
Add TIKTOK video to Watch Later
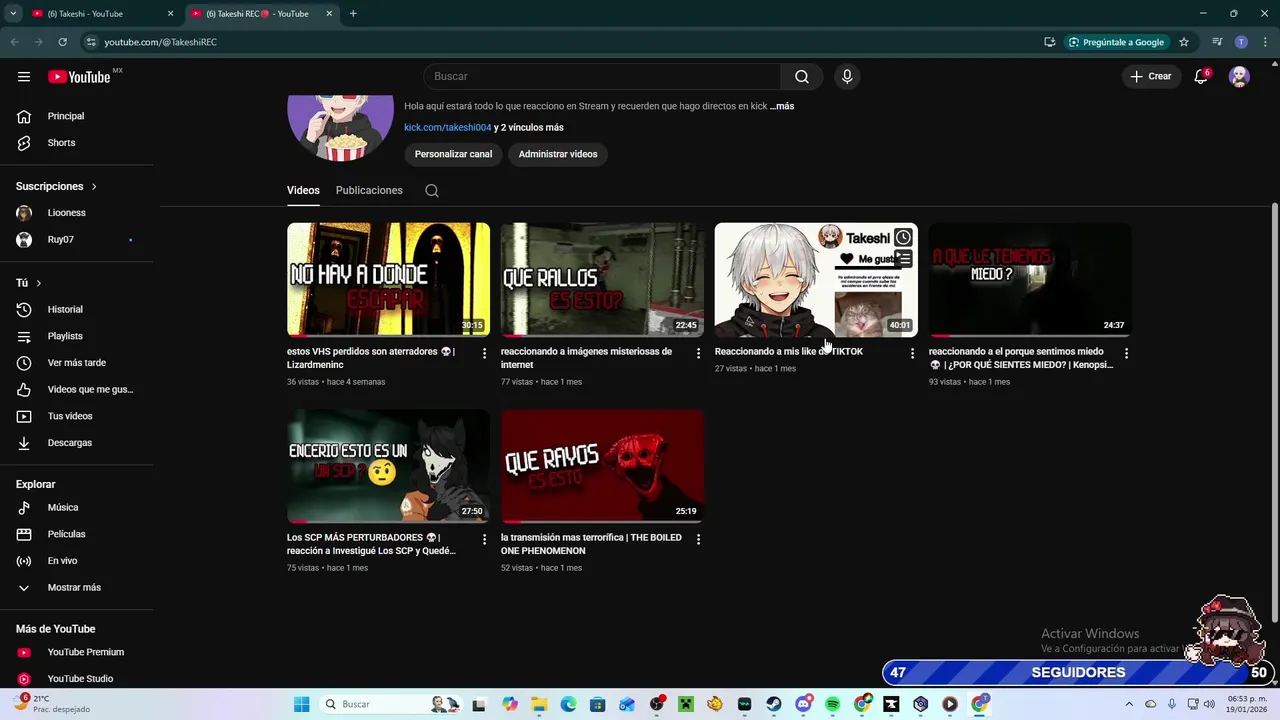(903, 237)
